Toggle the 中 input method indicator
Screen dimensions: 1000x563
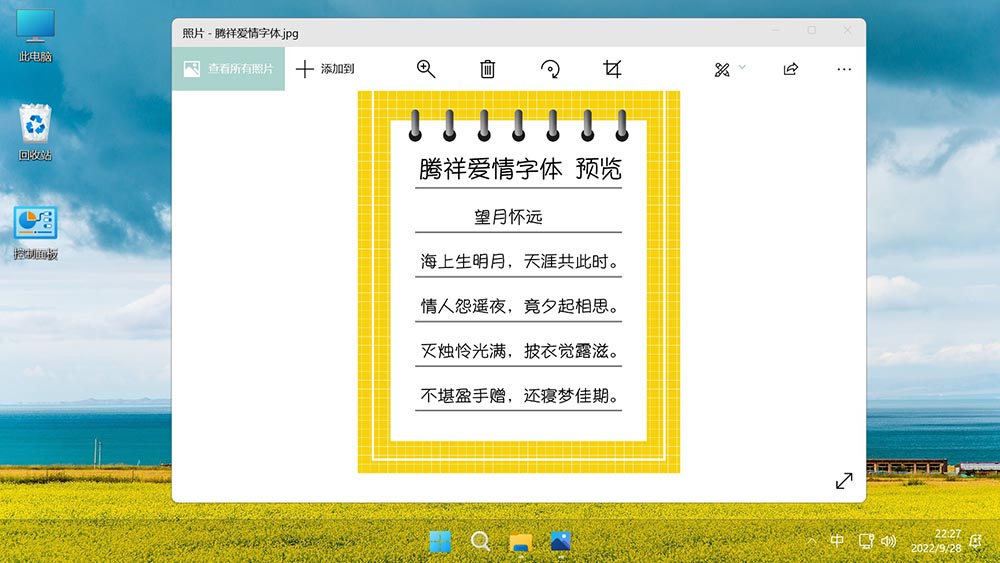point(837,541)
